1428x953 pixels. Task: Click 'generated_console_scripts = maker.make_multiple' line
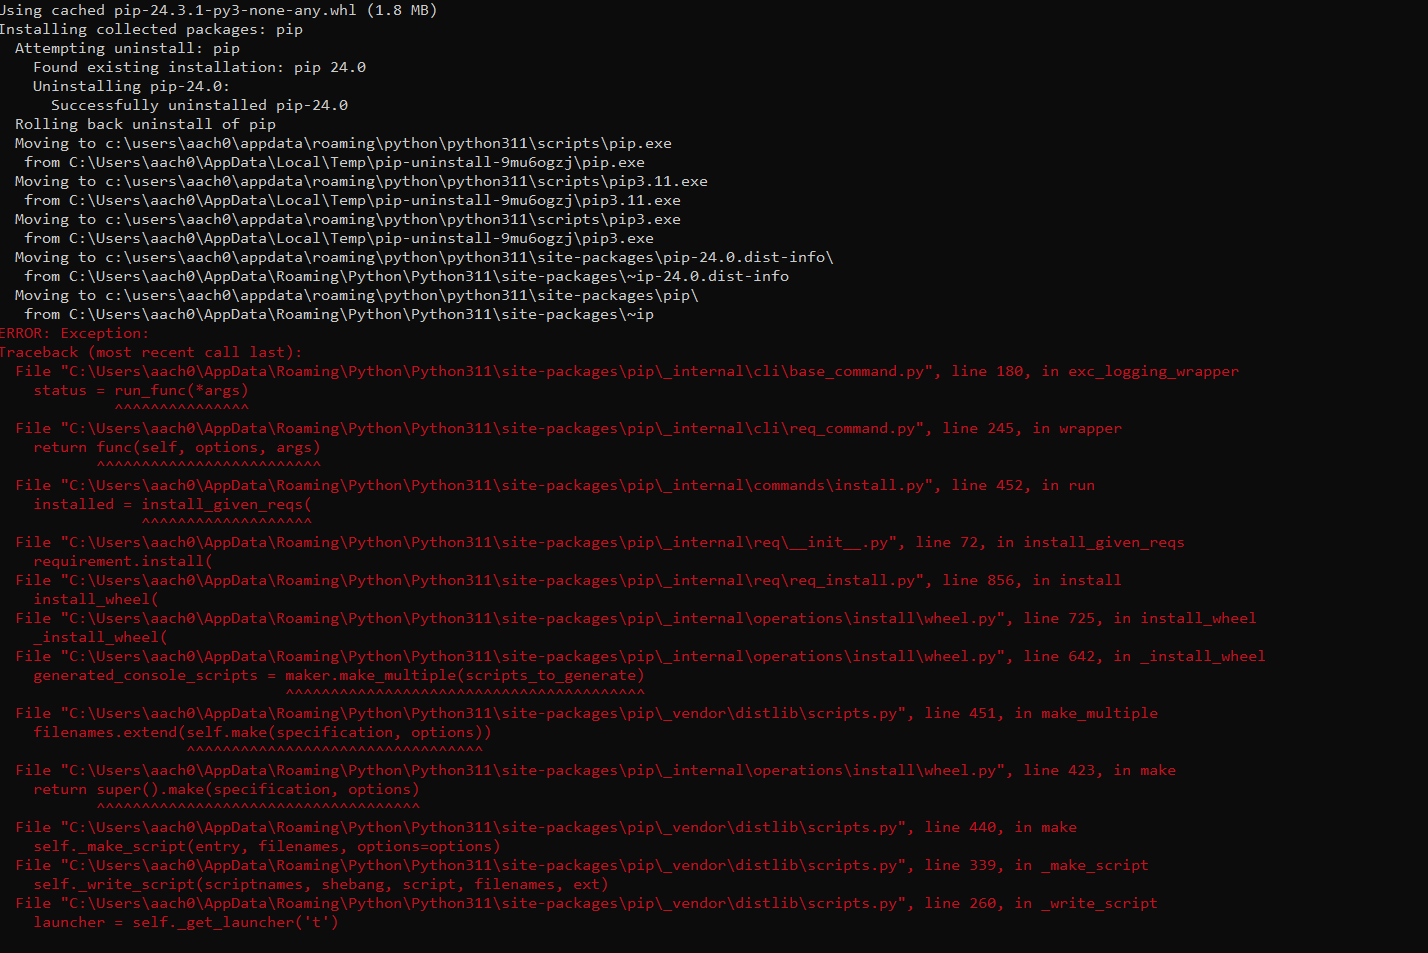[x=339, y=675]
